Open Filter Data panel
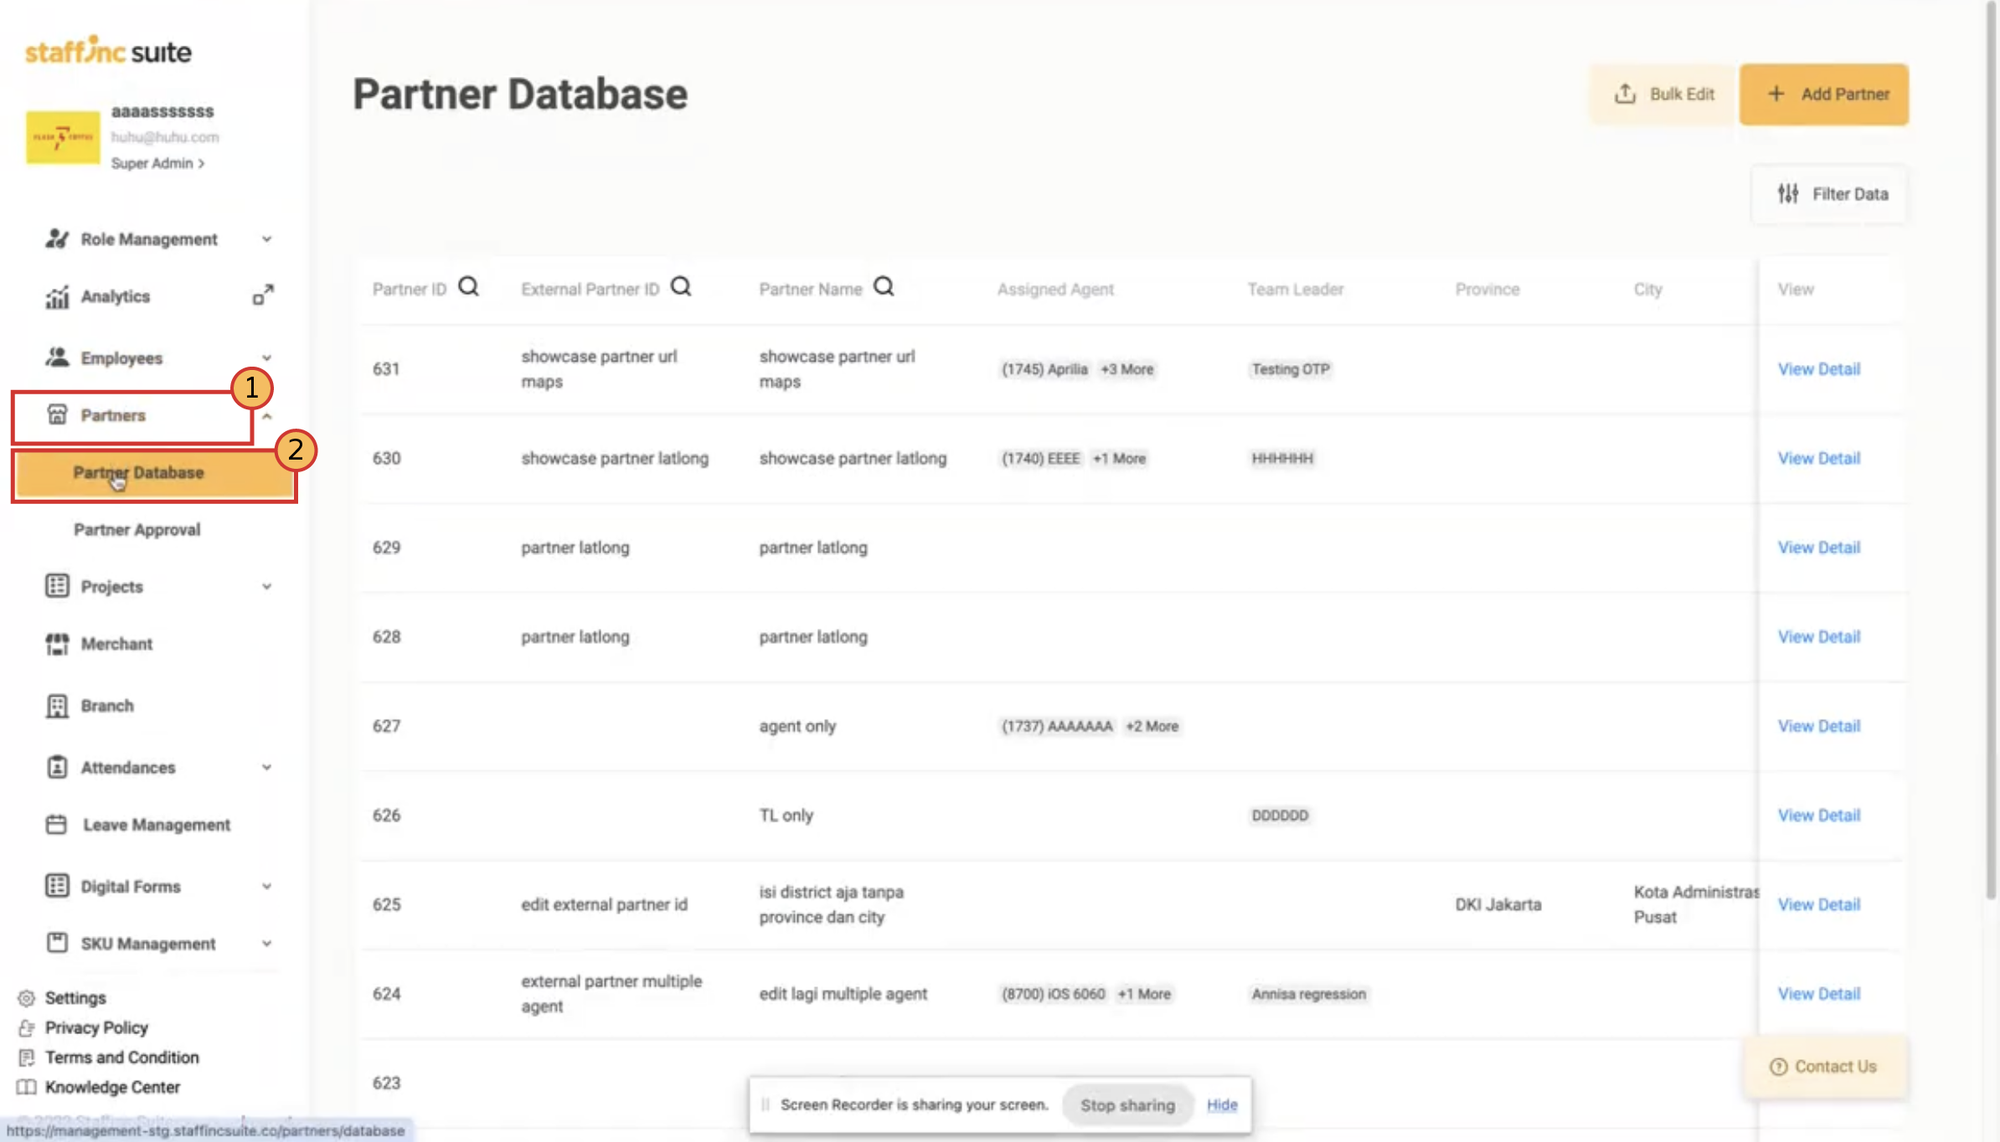This screenshot has height=1142, width=2000. [1831, 194]
